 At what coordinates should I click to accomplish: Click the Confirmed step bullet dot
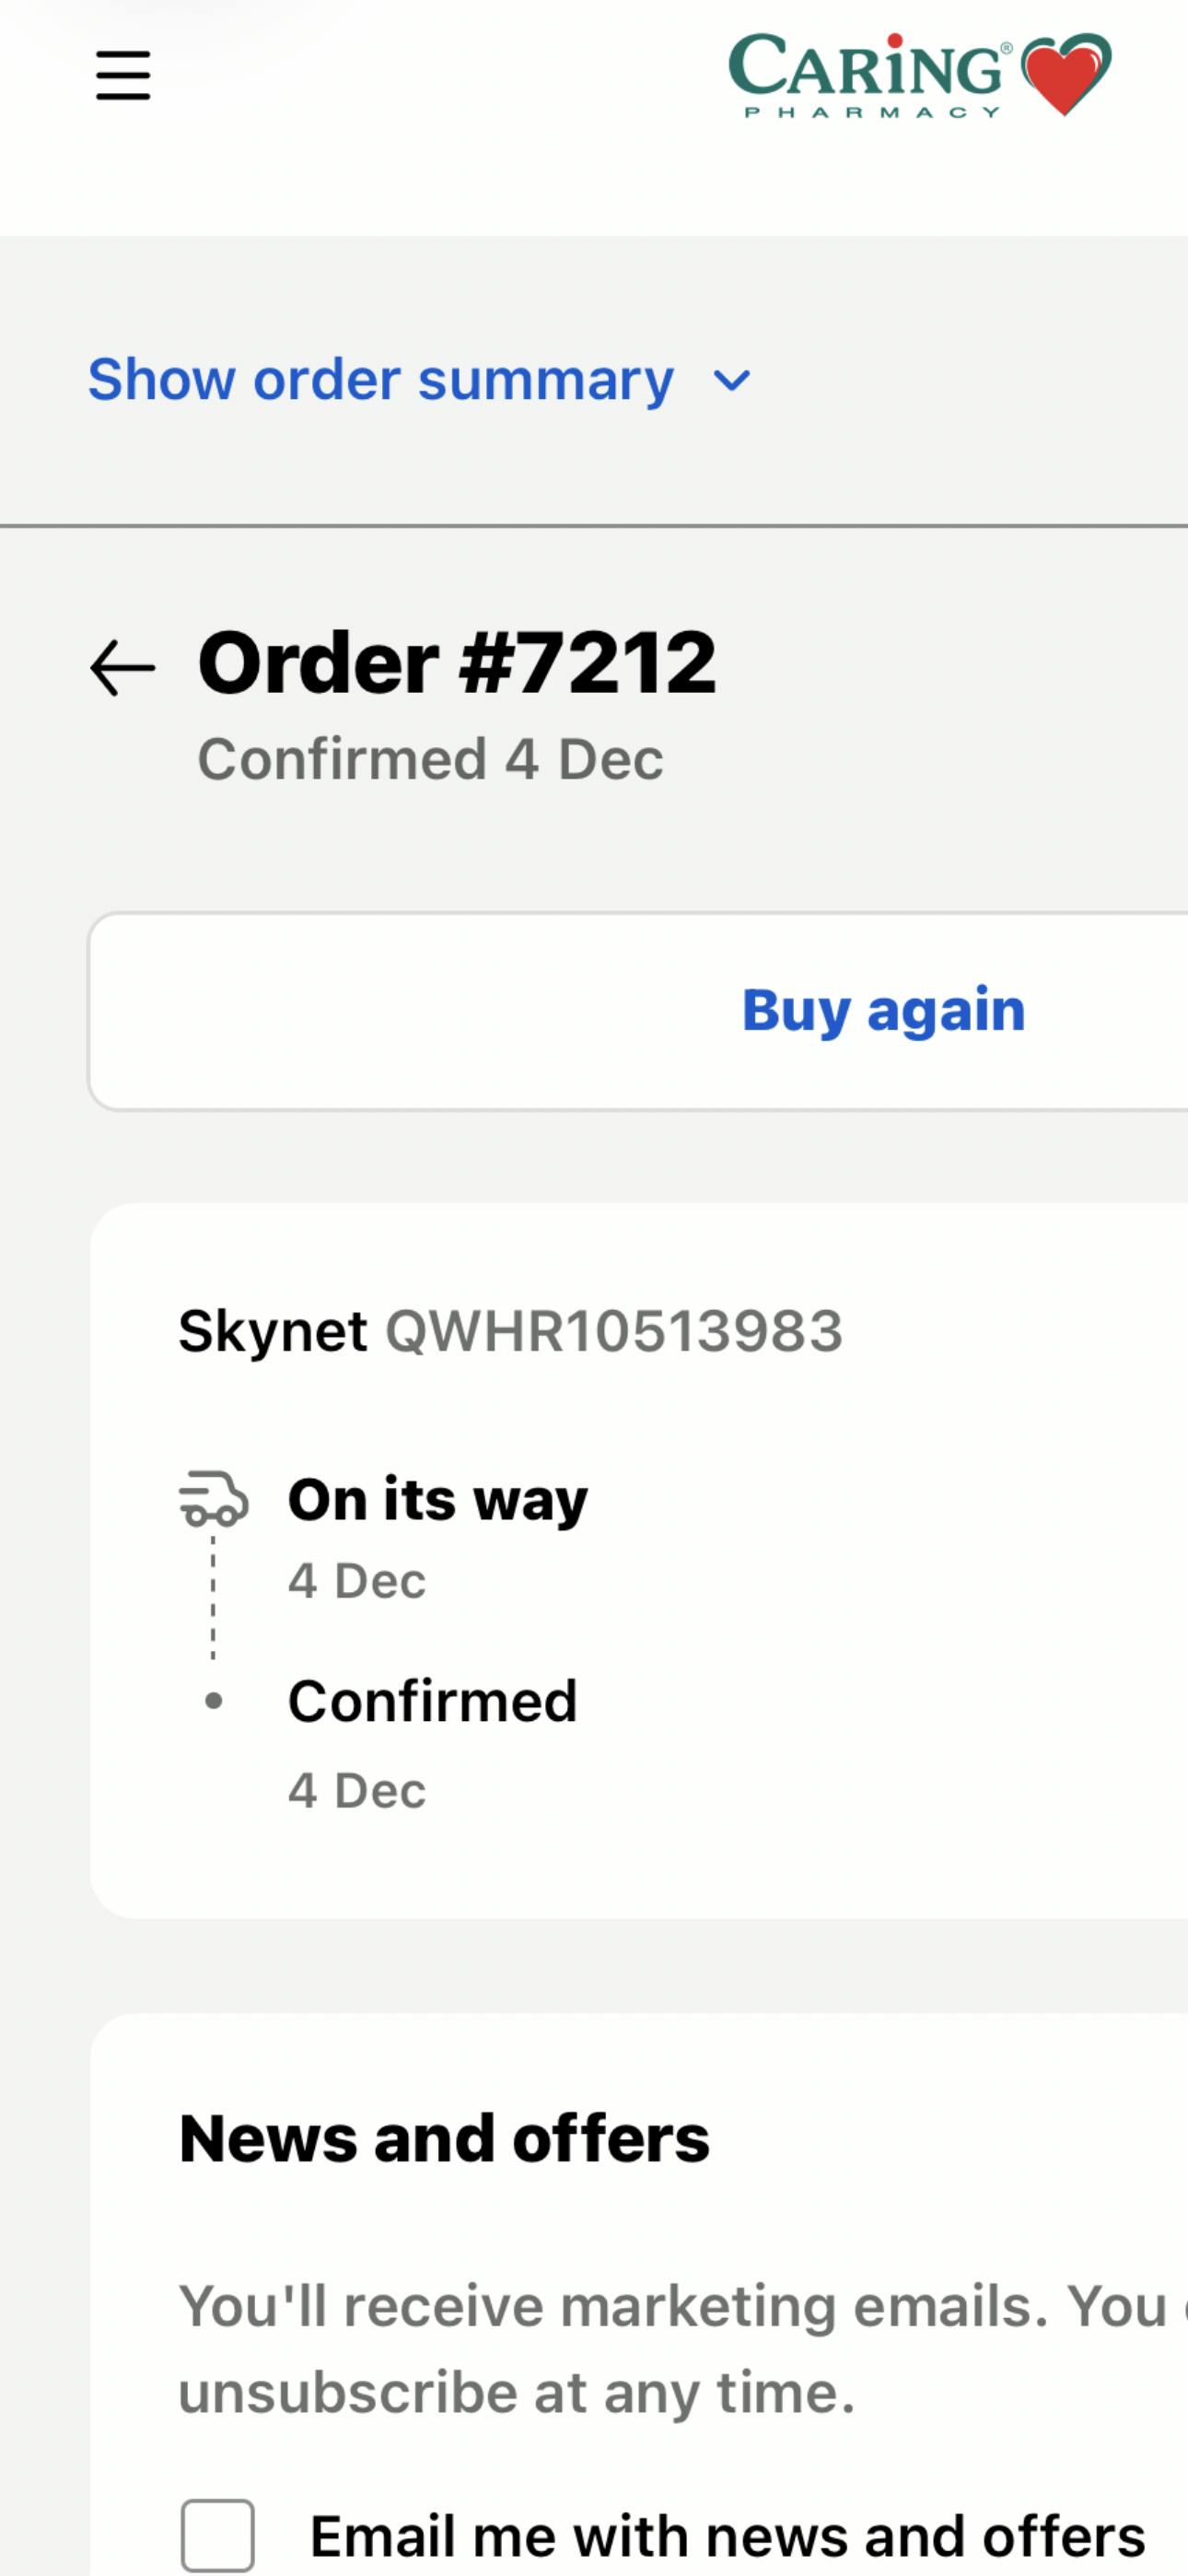point(213,1700)
